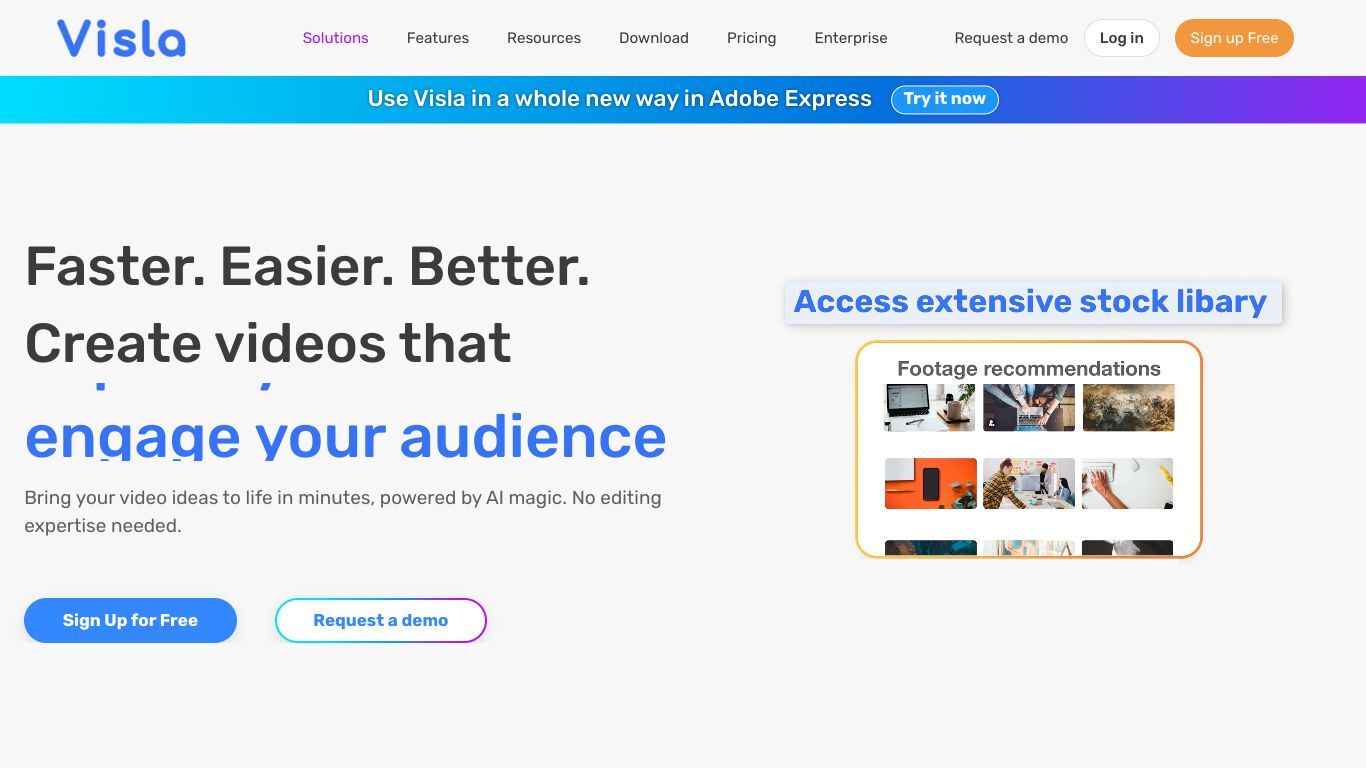
Task: Click the blue Sign Up for Free button
Action: point(130,620)
